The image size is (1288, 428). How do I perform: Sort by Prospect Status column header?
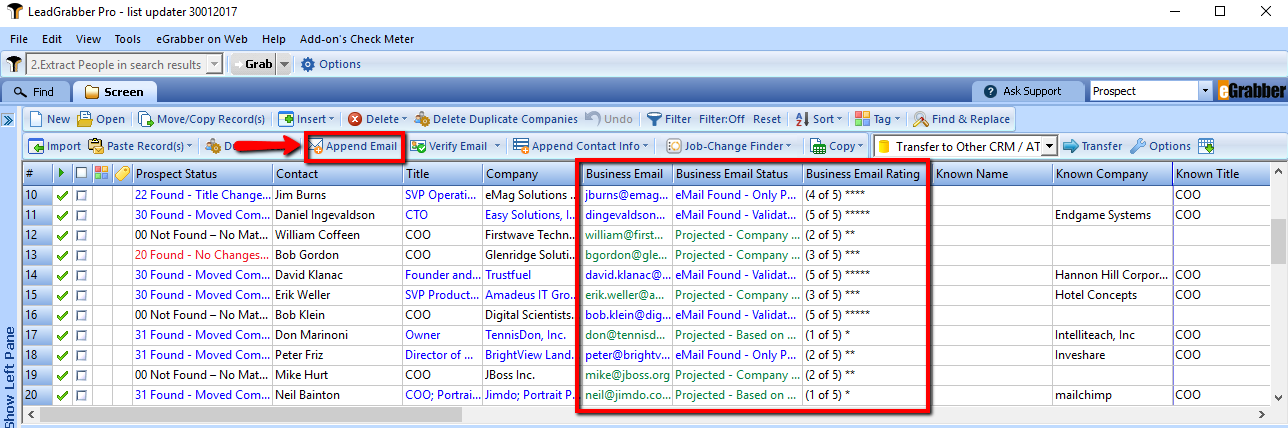click(202, 174)
